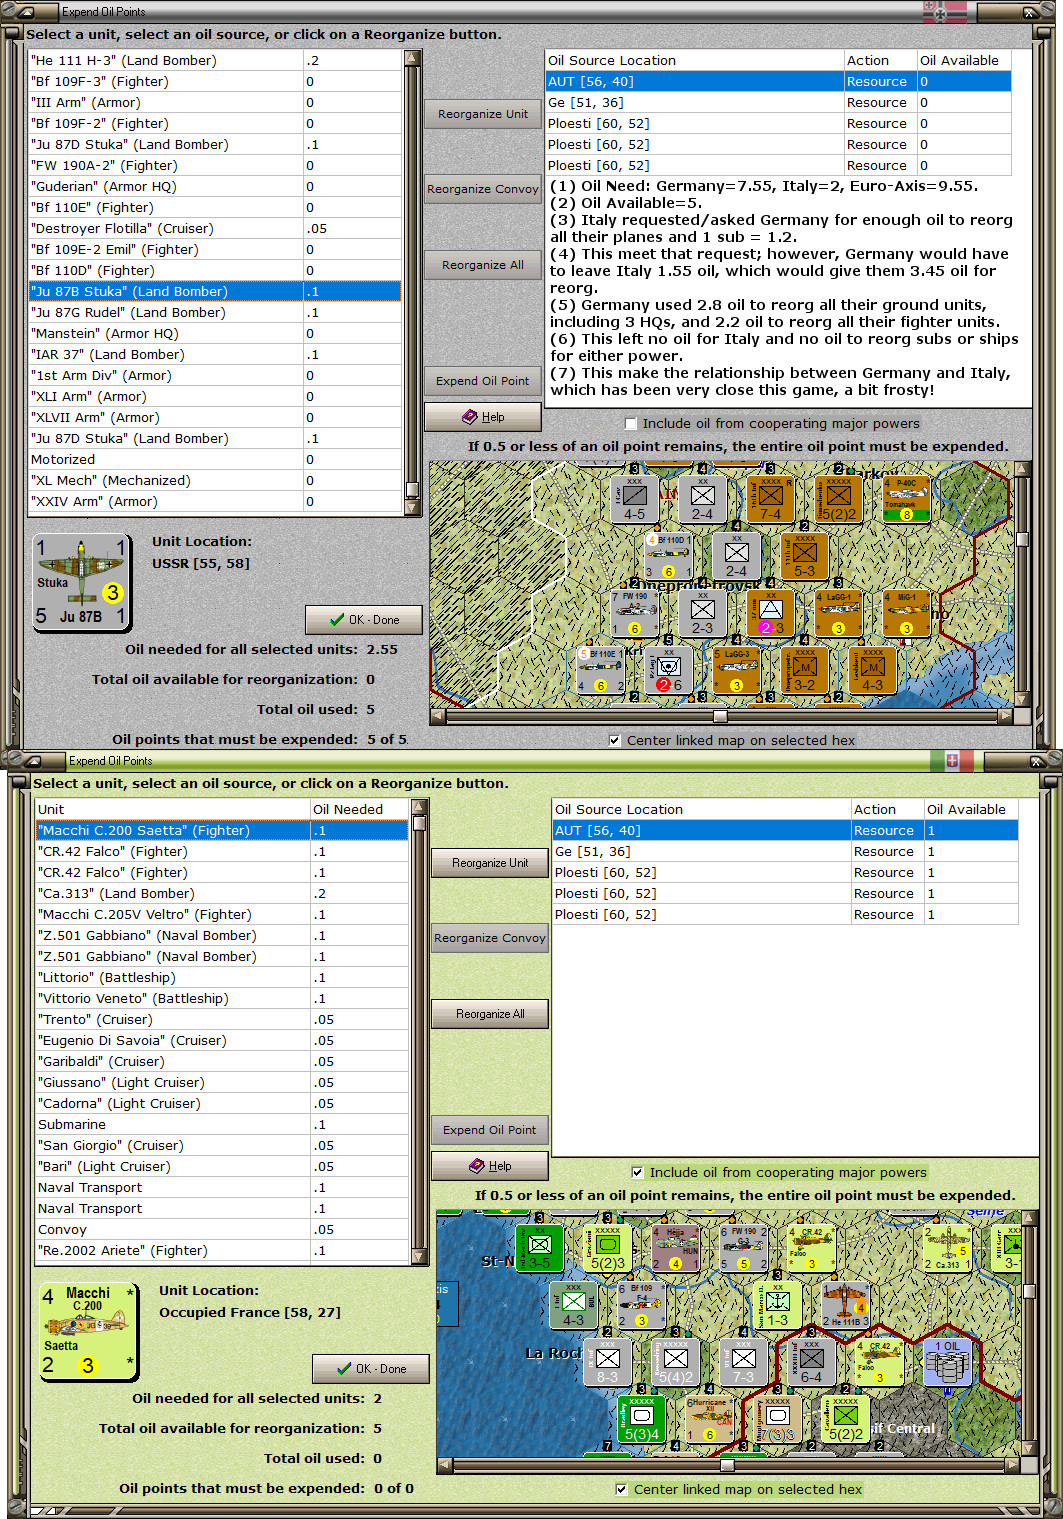Viewport: 1063px width, 1519px height.
Task: Click the Oil Source Location header, German window
Action: click(x=694, y=60)
